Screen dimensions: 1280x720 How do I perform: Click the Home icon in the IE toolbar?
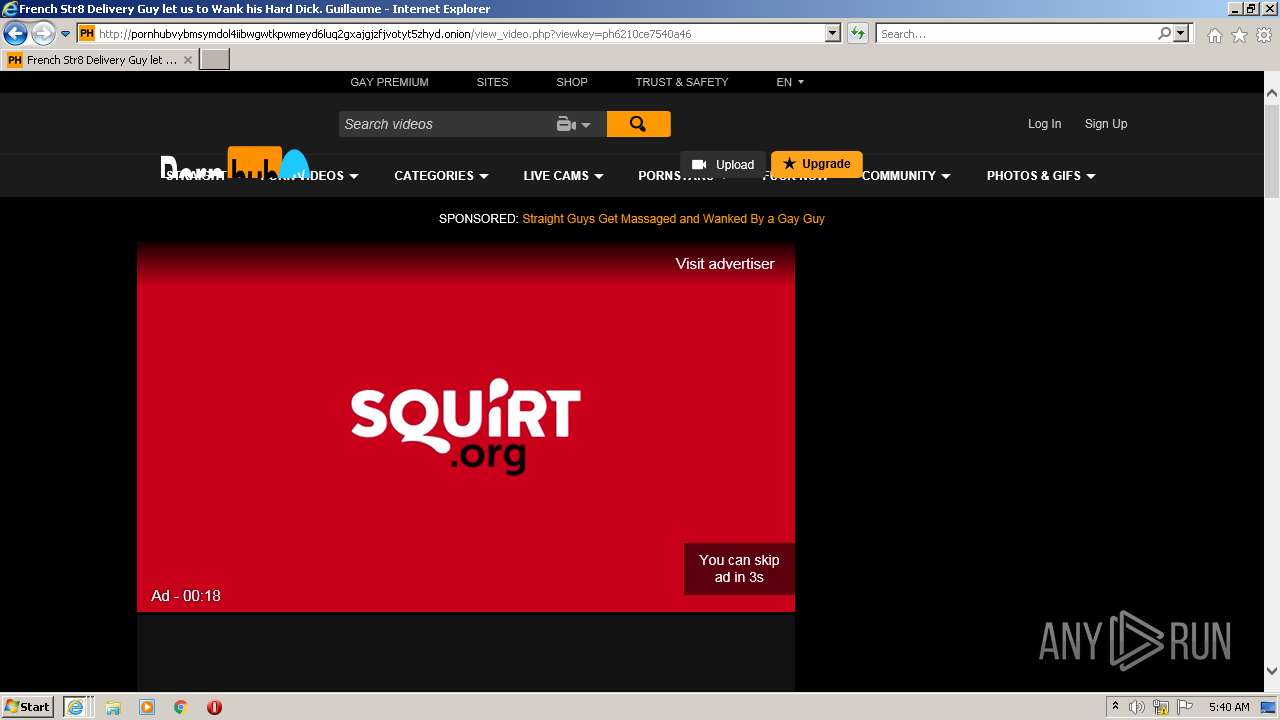click(x=1214, y=35)
